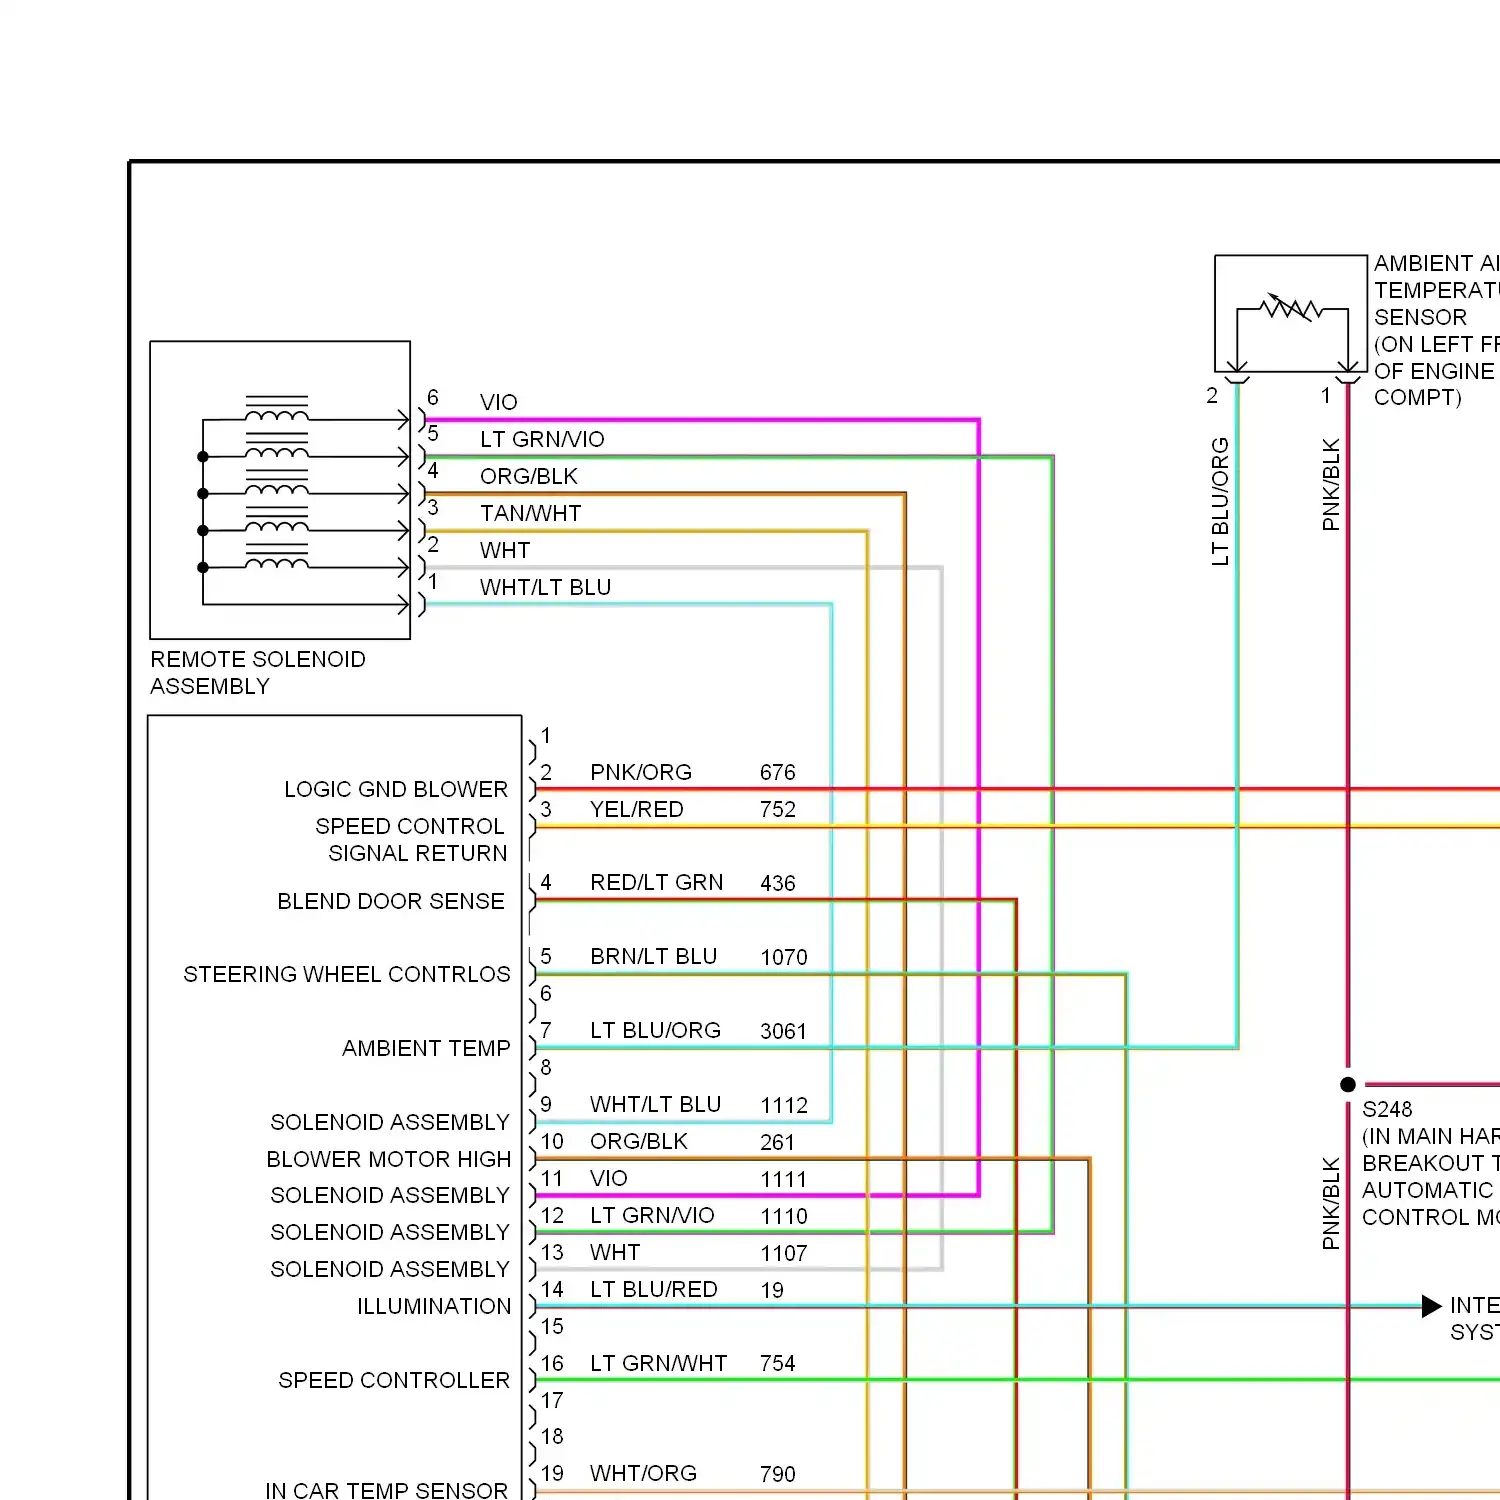Viewport: 1500px width, 1500px height.
Task: Click vertical 'PNK/BLK' label below sensor pin 1
Action: 1331,484
